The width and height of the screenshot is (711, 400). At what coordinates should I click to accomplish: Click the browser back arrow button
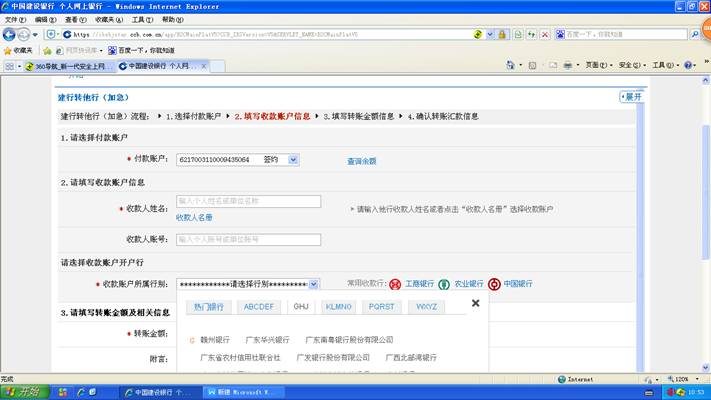point(10,34)
